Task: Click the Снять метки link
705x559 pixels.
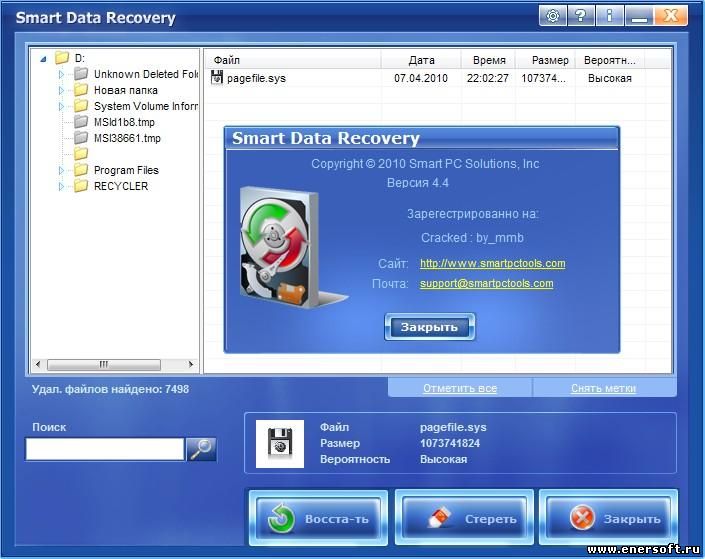Action: click(x=603, y=388)
